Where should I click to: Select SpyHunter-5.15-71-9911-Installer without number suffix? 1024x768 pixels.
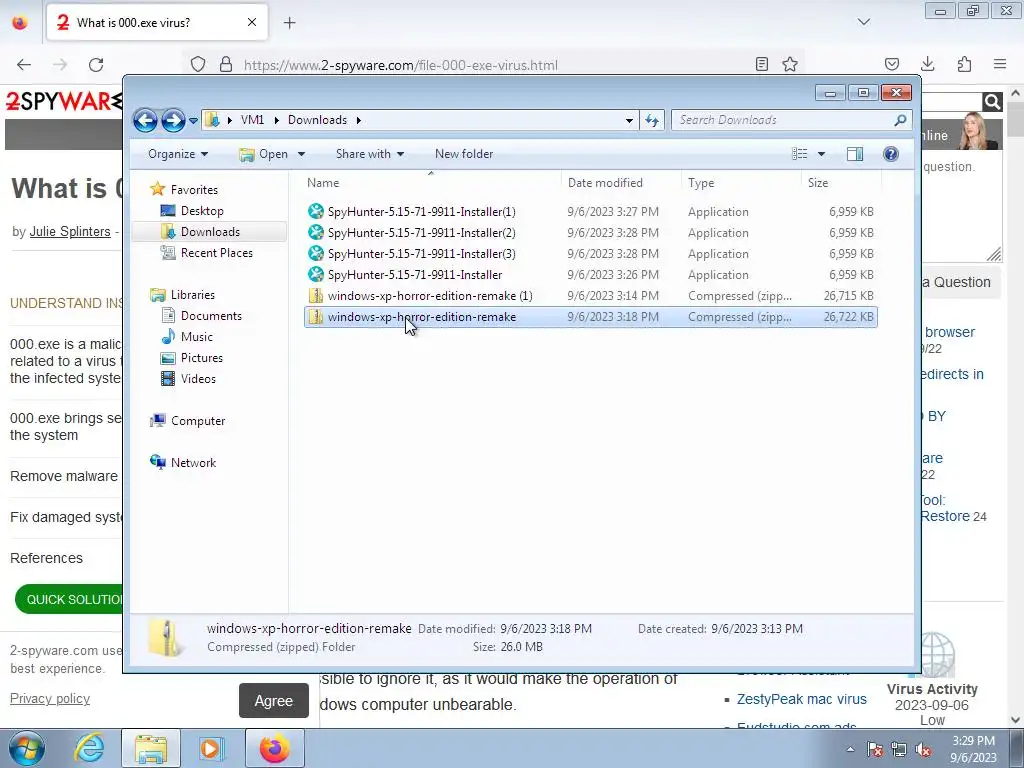tap(590, 274)
